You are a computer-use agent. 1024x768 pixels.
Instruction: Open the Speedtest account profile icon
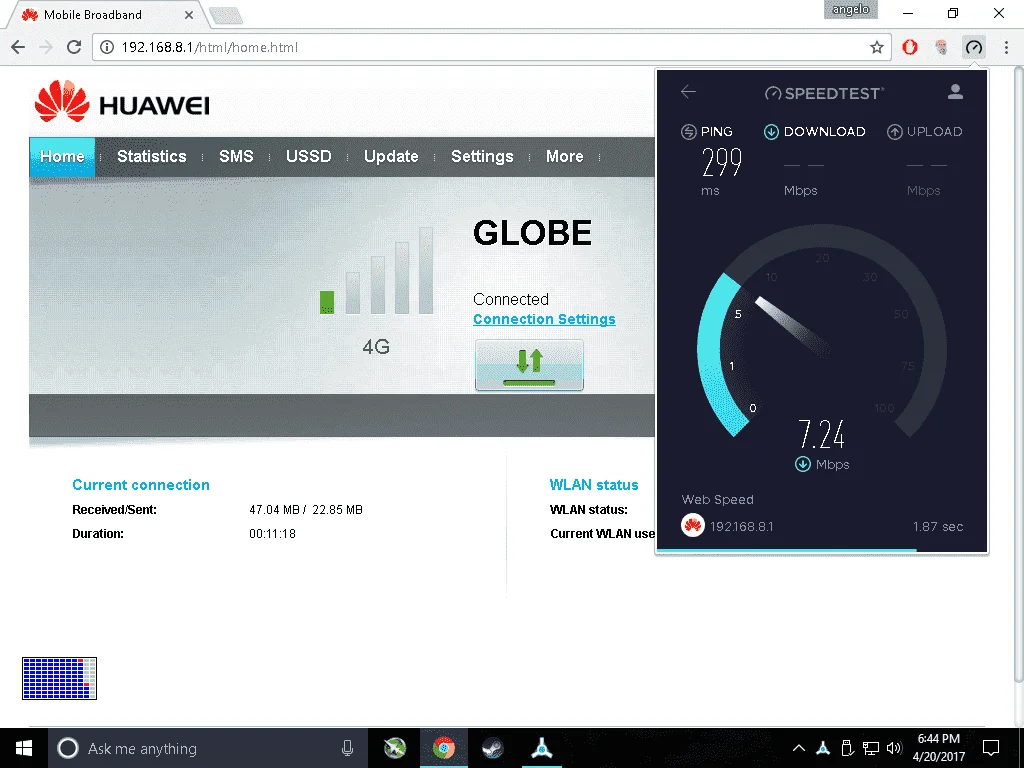click(955, 91)
